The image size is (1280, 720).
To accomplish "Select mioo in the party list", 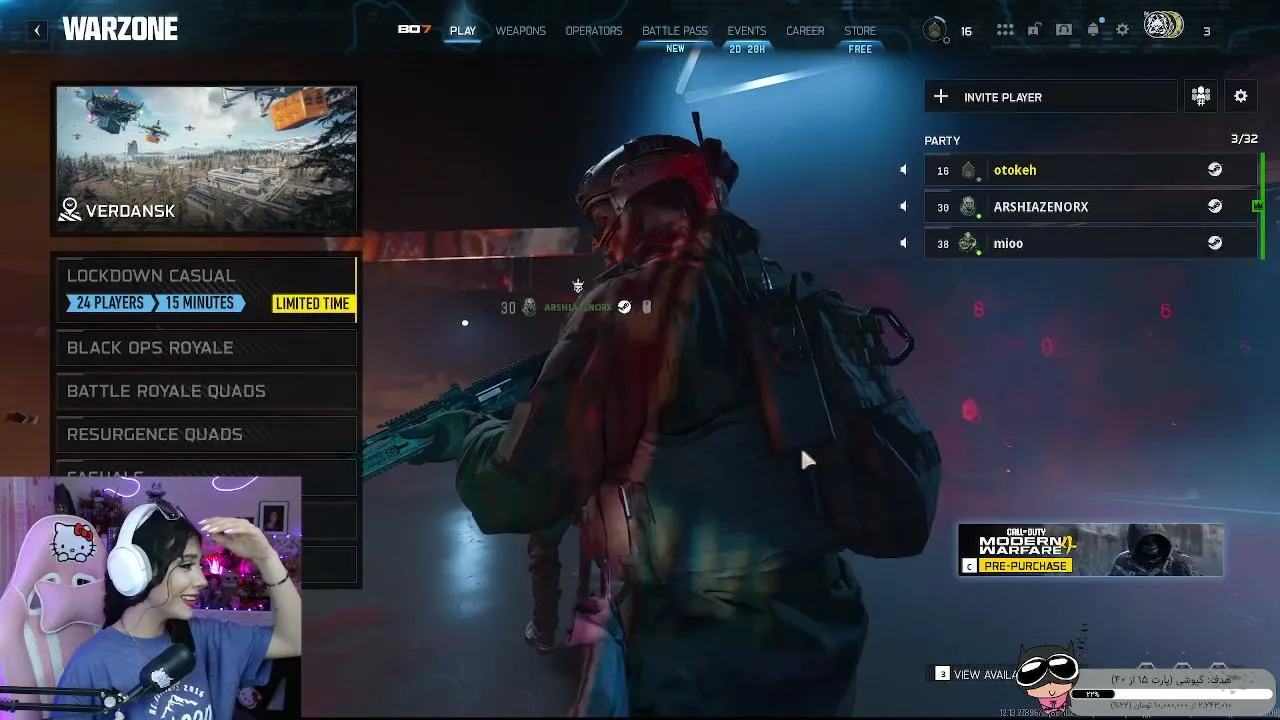I will coord(1091,243).
